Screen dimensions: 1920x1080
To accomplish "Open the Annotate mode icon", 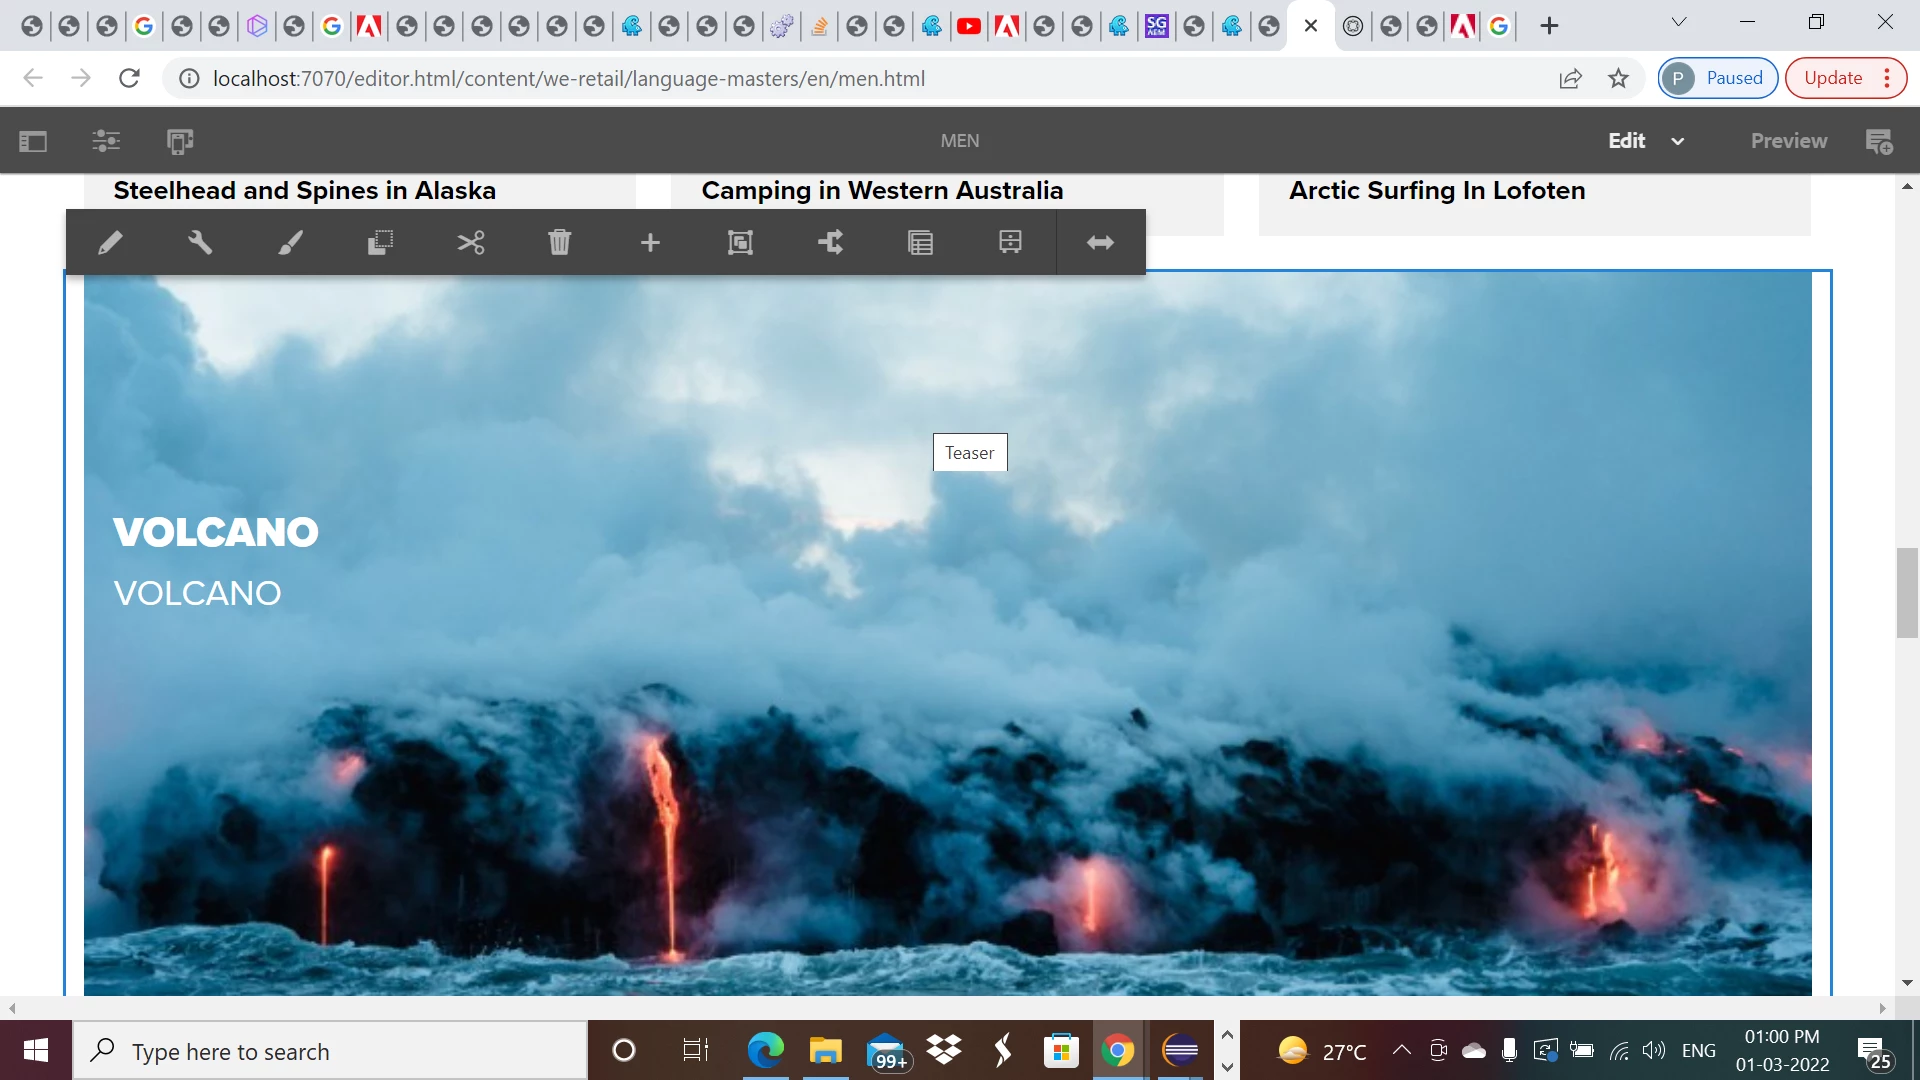I will tap(1879, 141).
